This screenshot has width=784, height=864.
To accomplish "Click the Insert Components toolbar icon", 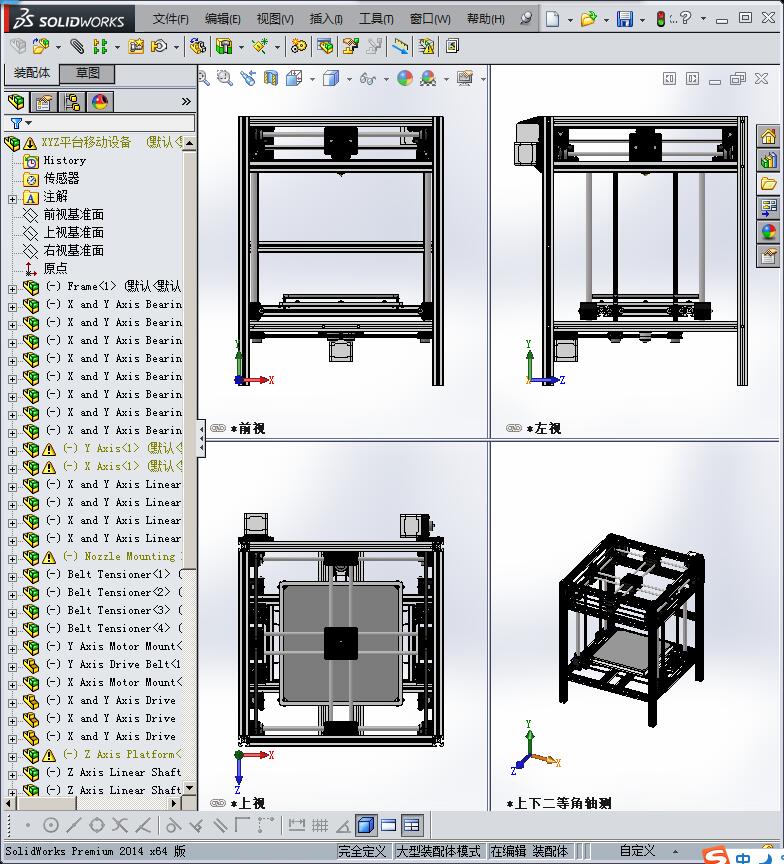I will click(40, 46).
